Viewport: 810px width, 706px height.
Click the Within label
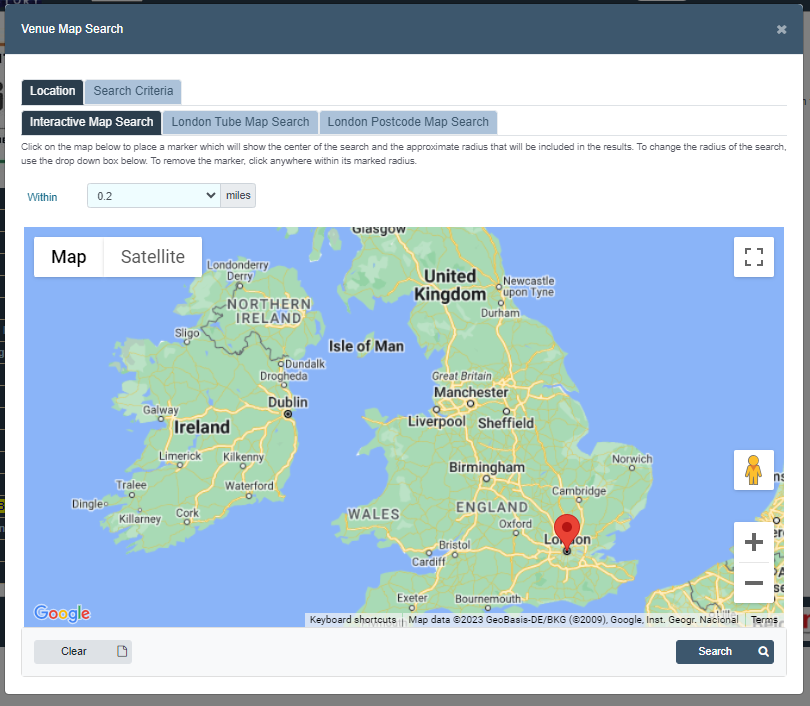[x=42, y=197]
